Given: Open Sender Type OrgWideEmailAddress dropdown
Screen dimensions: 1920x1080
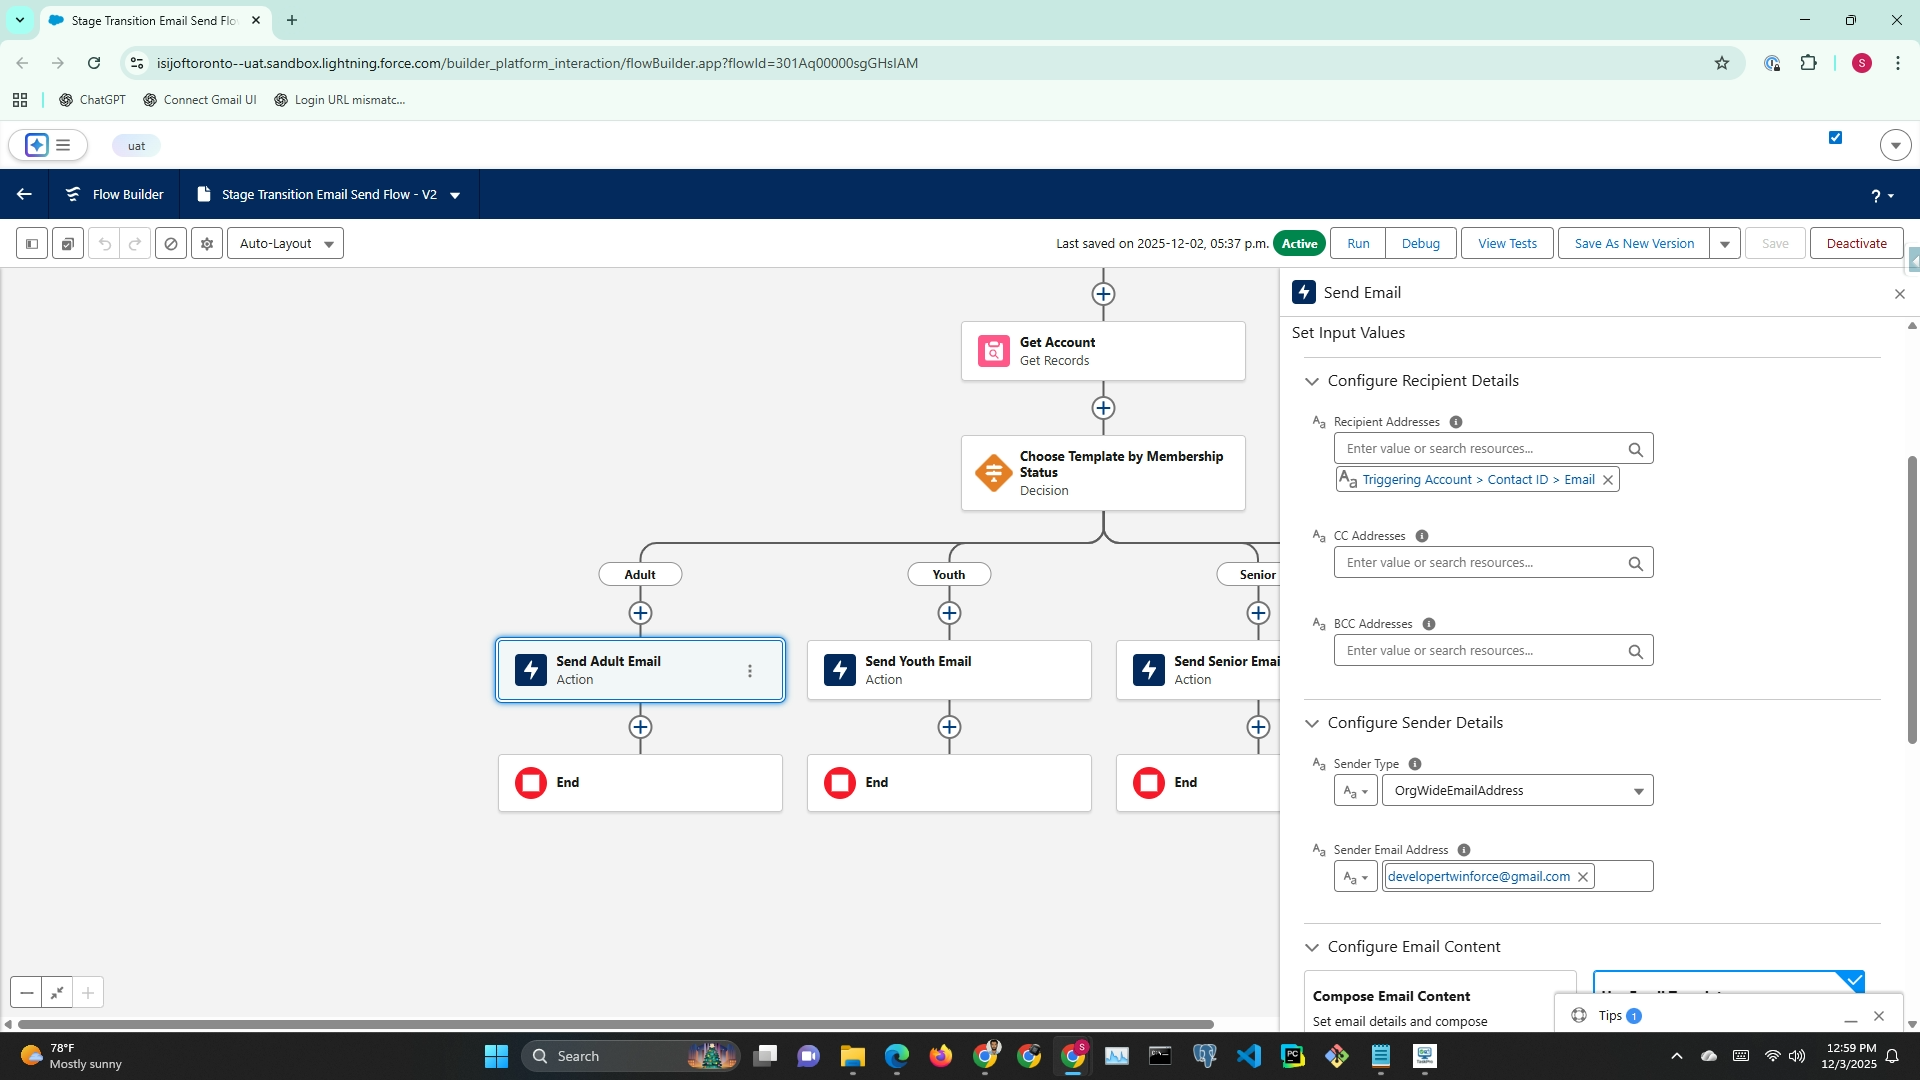Looking at the screenshot, I should [x=1517, y=791].
